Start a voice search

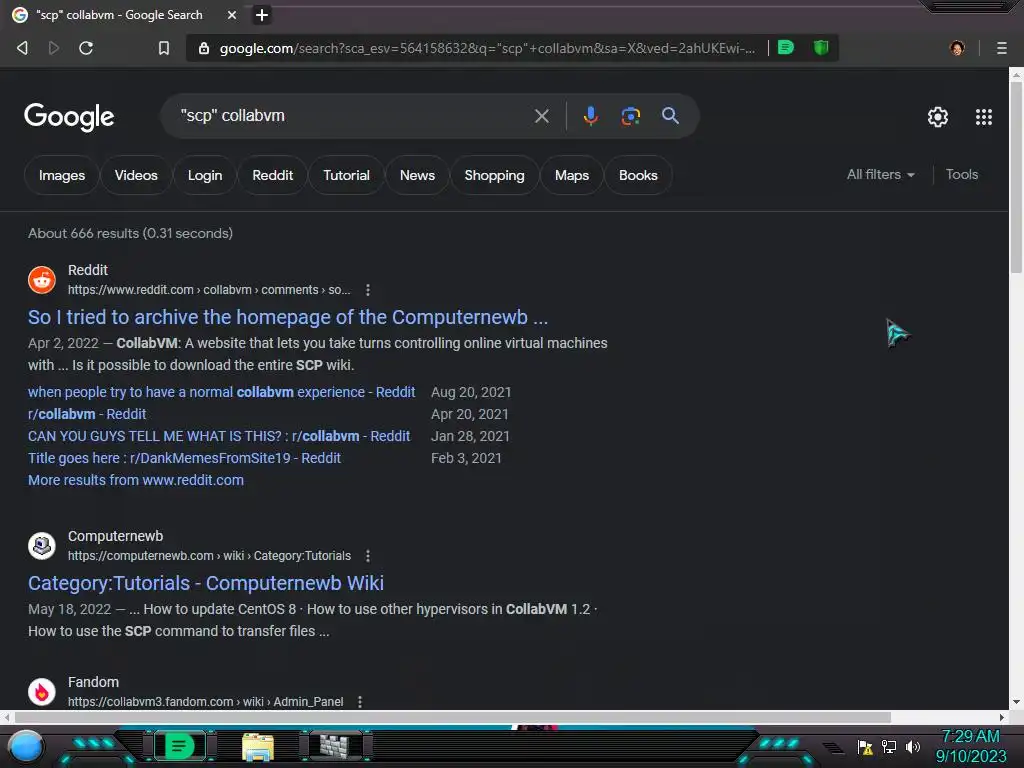pyautogui.click(x=590, y=116)
